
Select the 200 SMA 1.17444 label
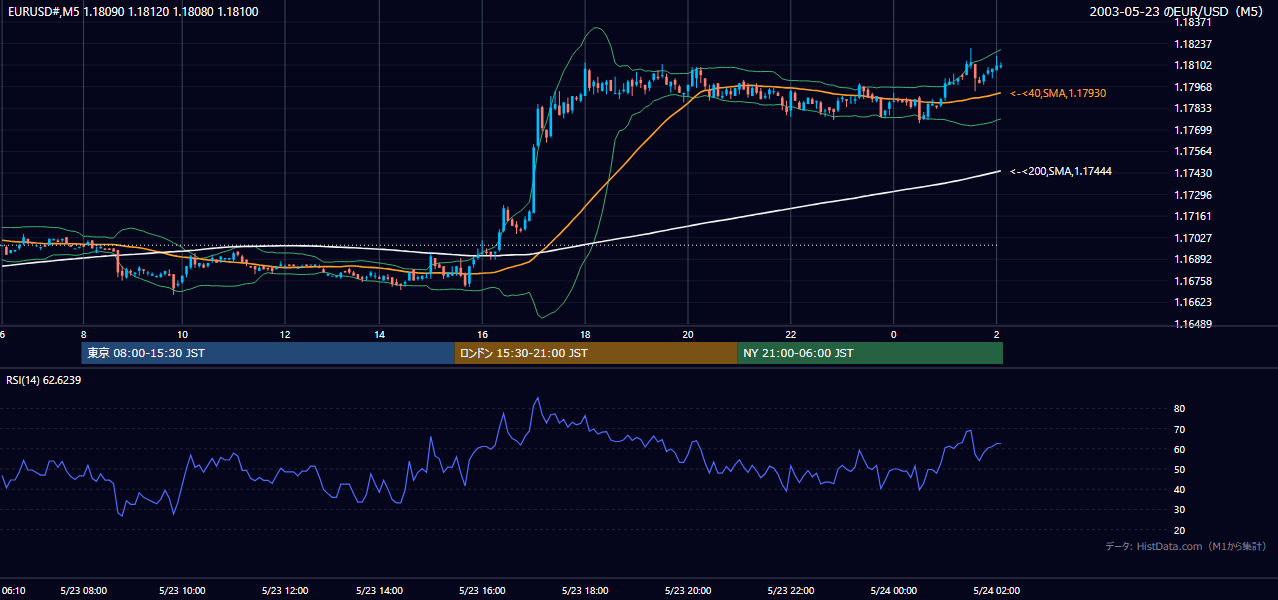click(1061, 172)
